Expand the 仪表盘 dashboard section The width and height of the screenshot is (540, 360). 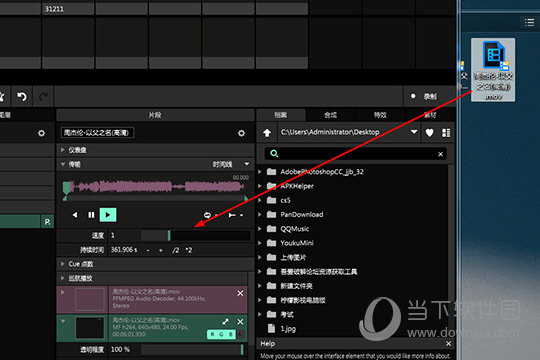point(62,150)
